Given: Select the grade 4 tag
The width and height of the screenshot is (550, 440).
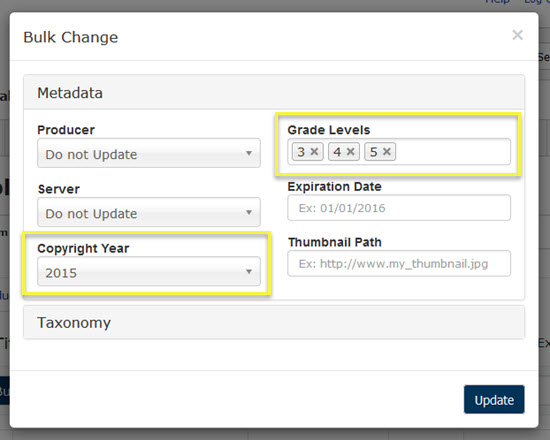Looking at the screenshot, I should (x=337, y=152).
